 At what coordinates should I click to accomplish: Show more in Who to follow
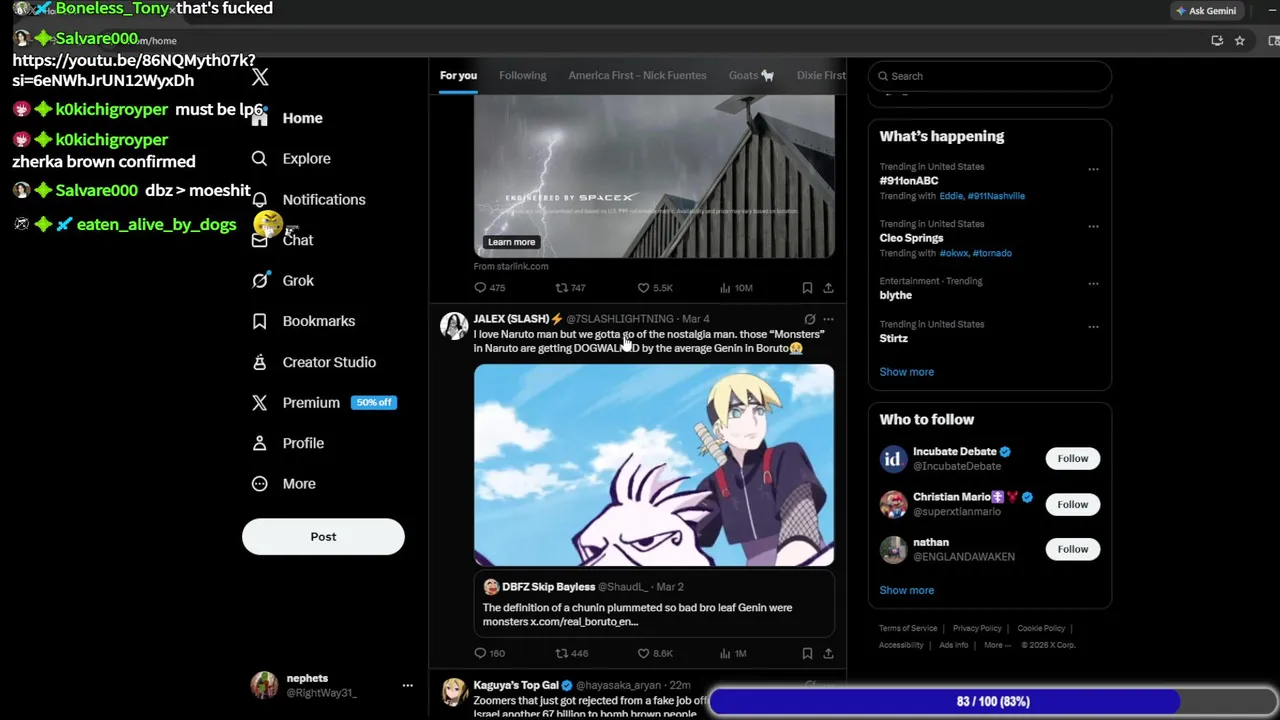pos(906,590)
